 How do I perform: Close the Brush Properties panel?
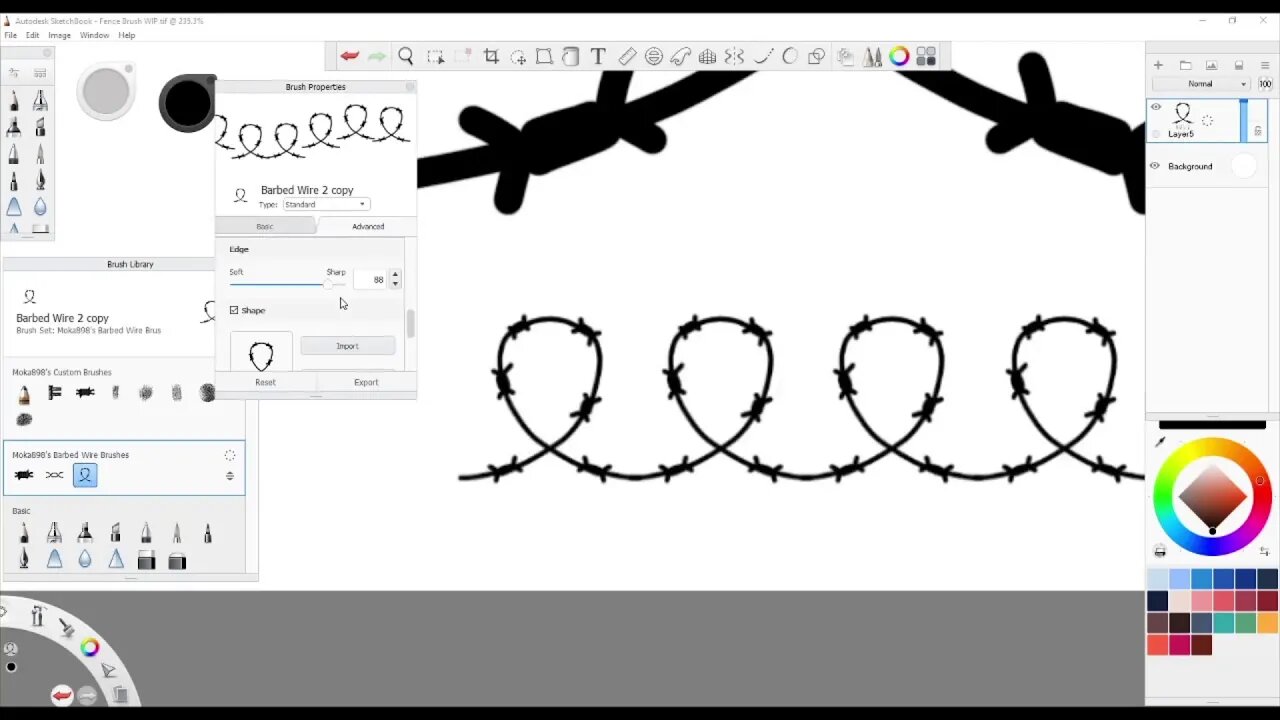[409, 87]
